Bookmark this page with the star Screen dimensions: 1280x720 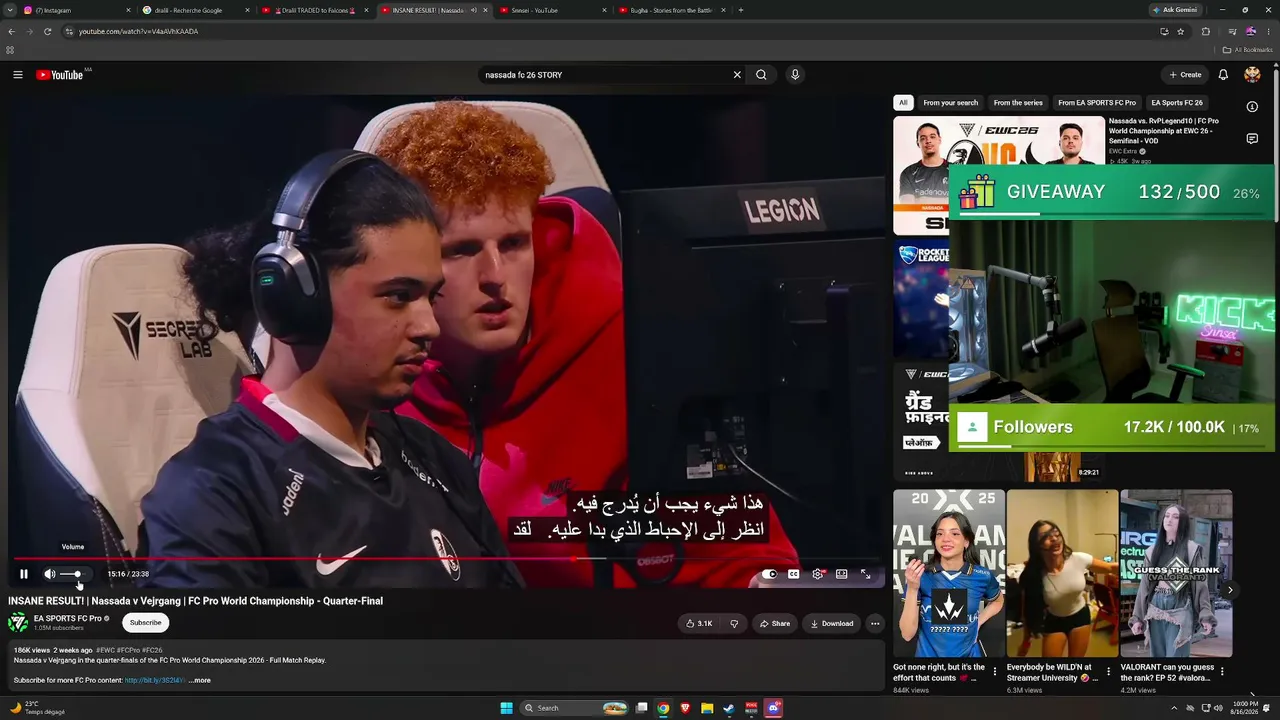pos(1181,31)
